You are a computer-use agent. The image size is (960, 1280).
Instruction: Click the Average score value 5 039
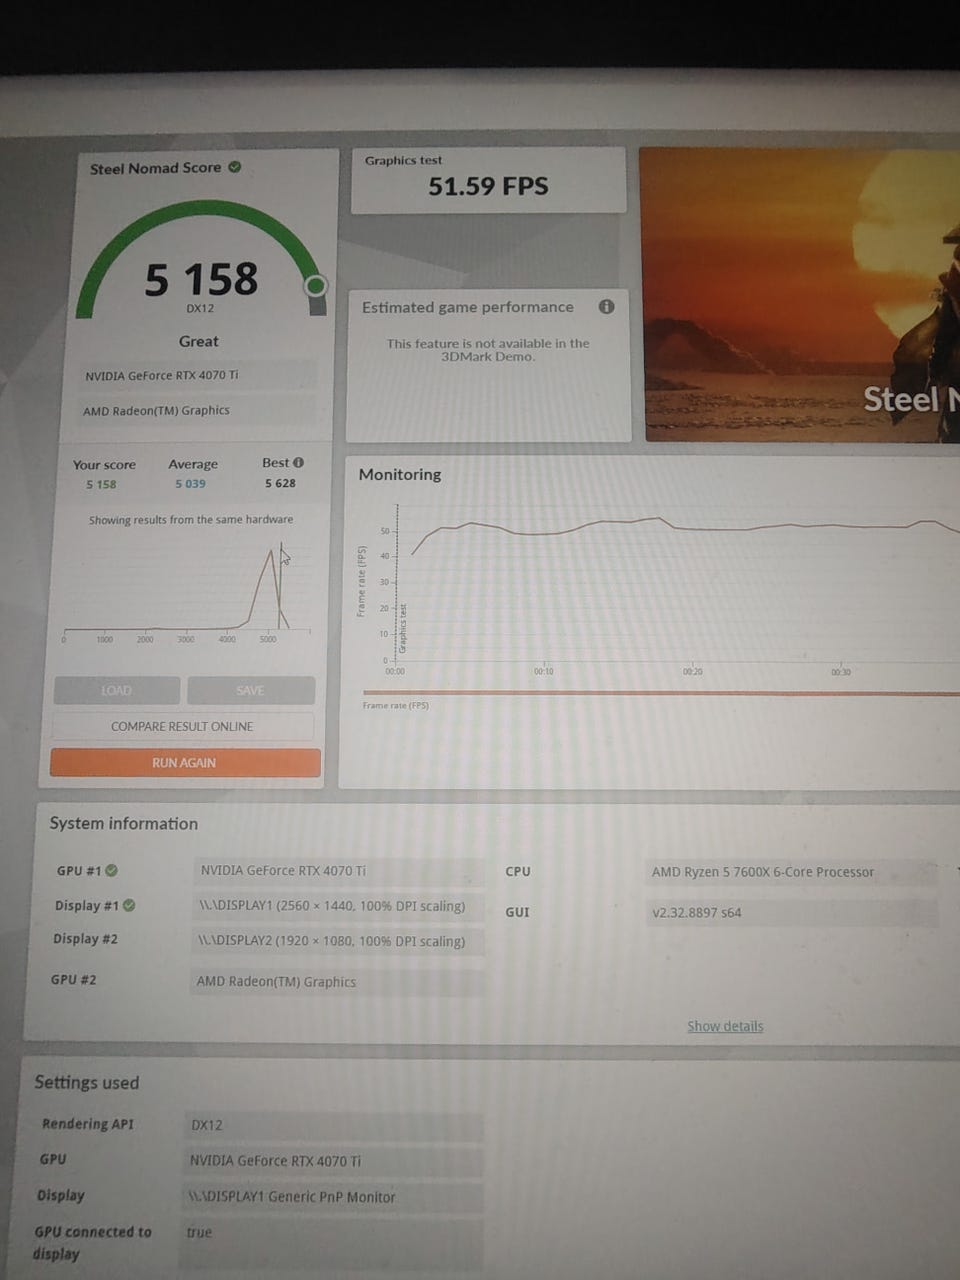[190, 484]
